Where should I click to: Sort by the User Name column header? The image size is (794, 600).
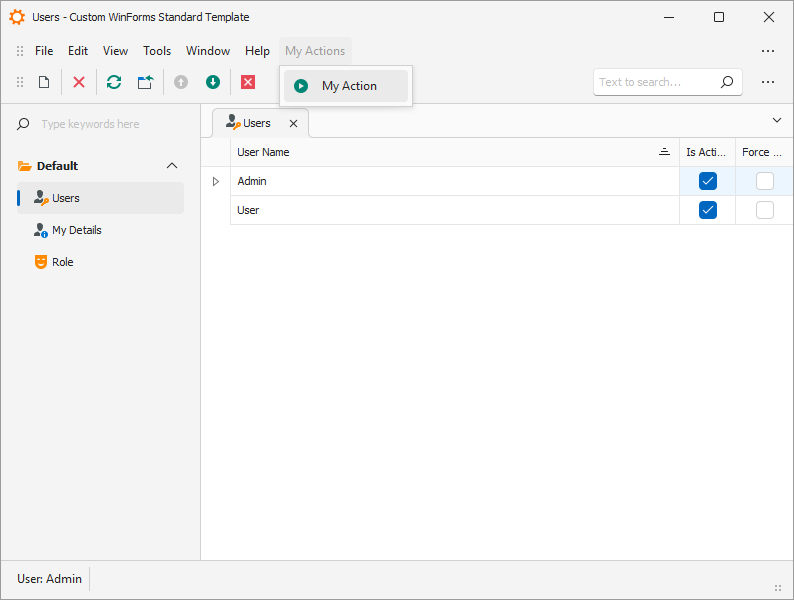[455, 152]
